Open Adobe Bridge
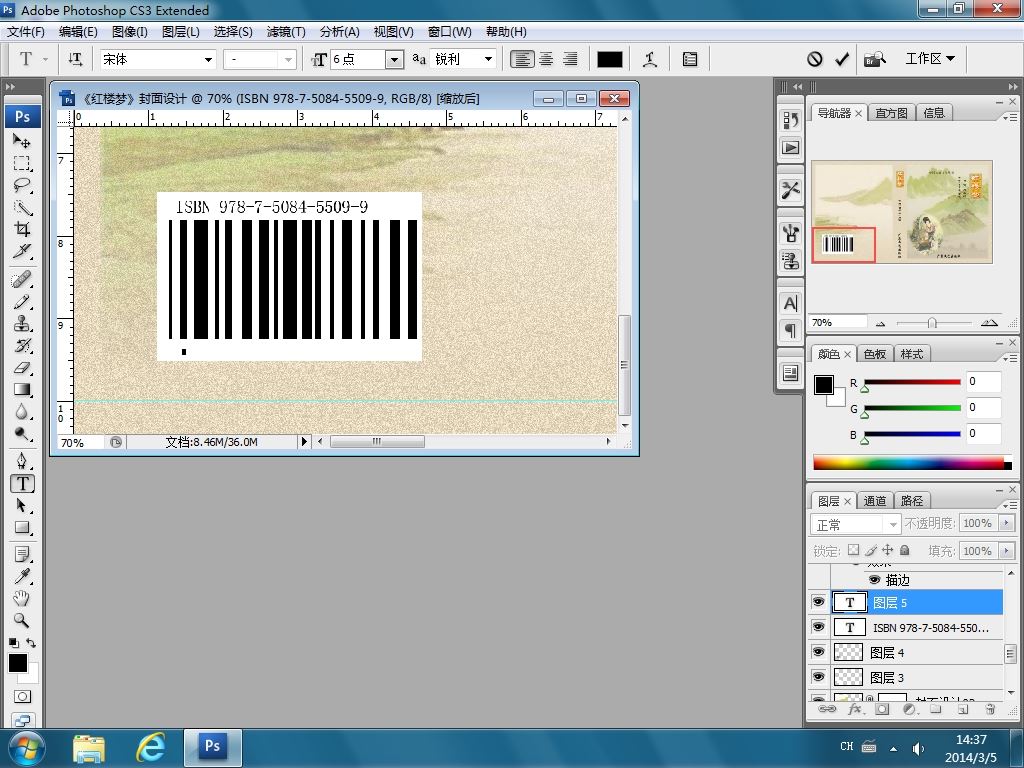Screen dimensions: 1024x768 pos(874,59)
